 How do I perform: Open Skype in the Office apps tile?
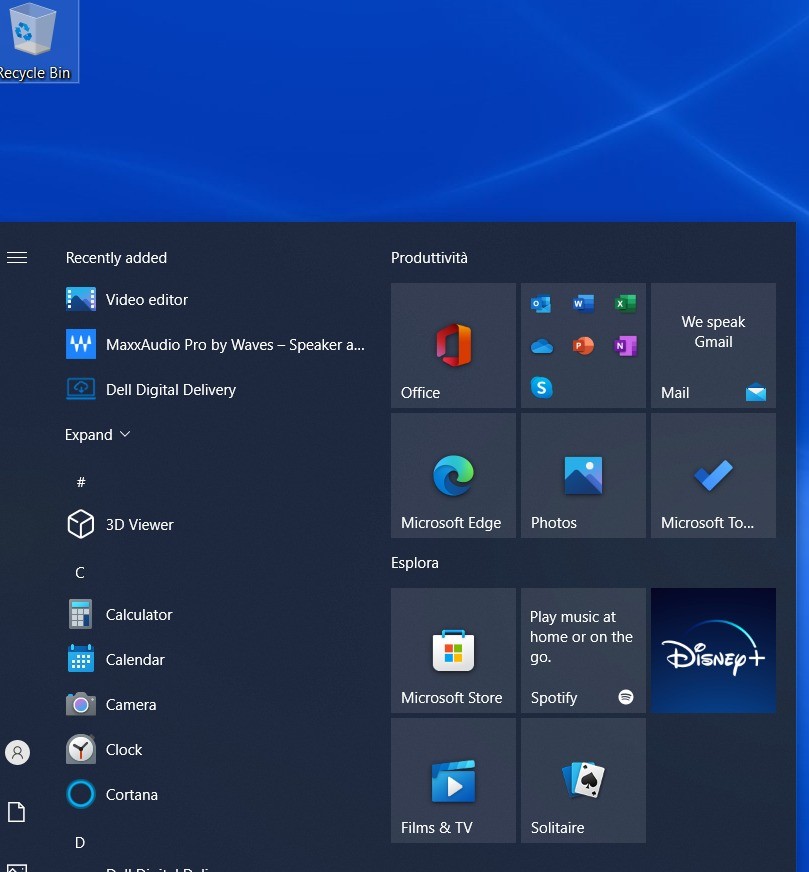pyautogui.click(x=541, y=387)
